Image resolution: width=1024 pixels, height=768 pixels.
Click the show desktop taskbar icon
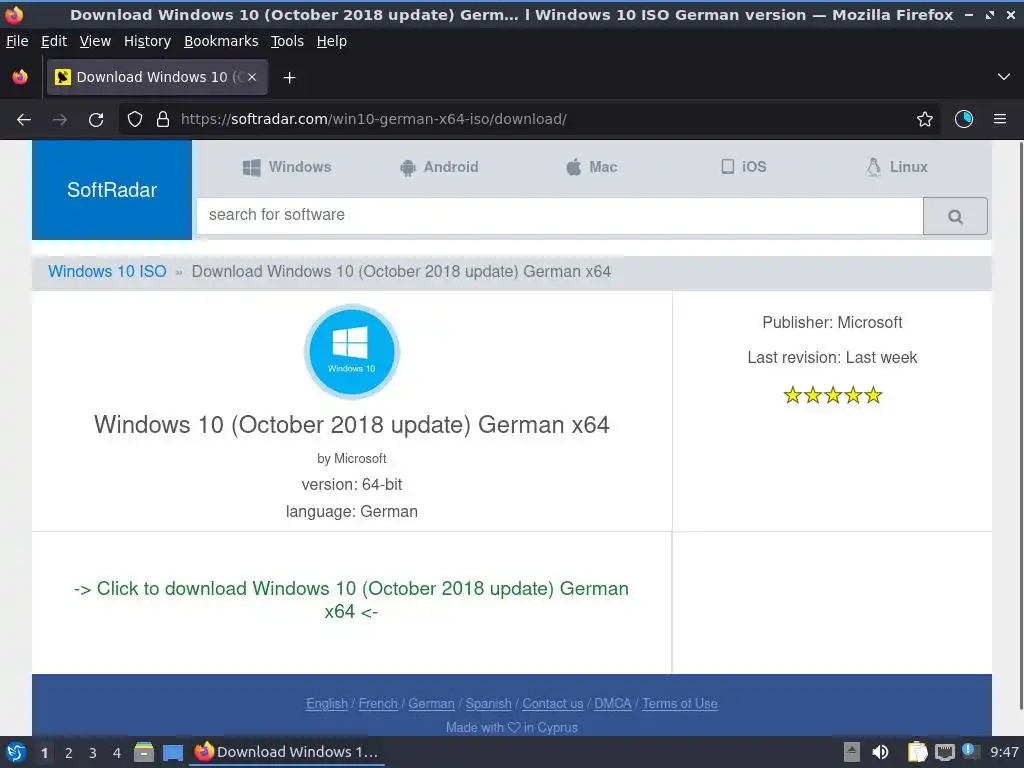click(172, 753)
